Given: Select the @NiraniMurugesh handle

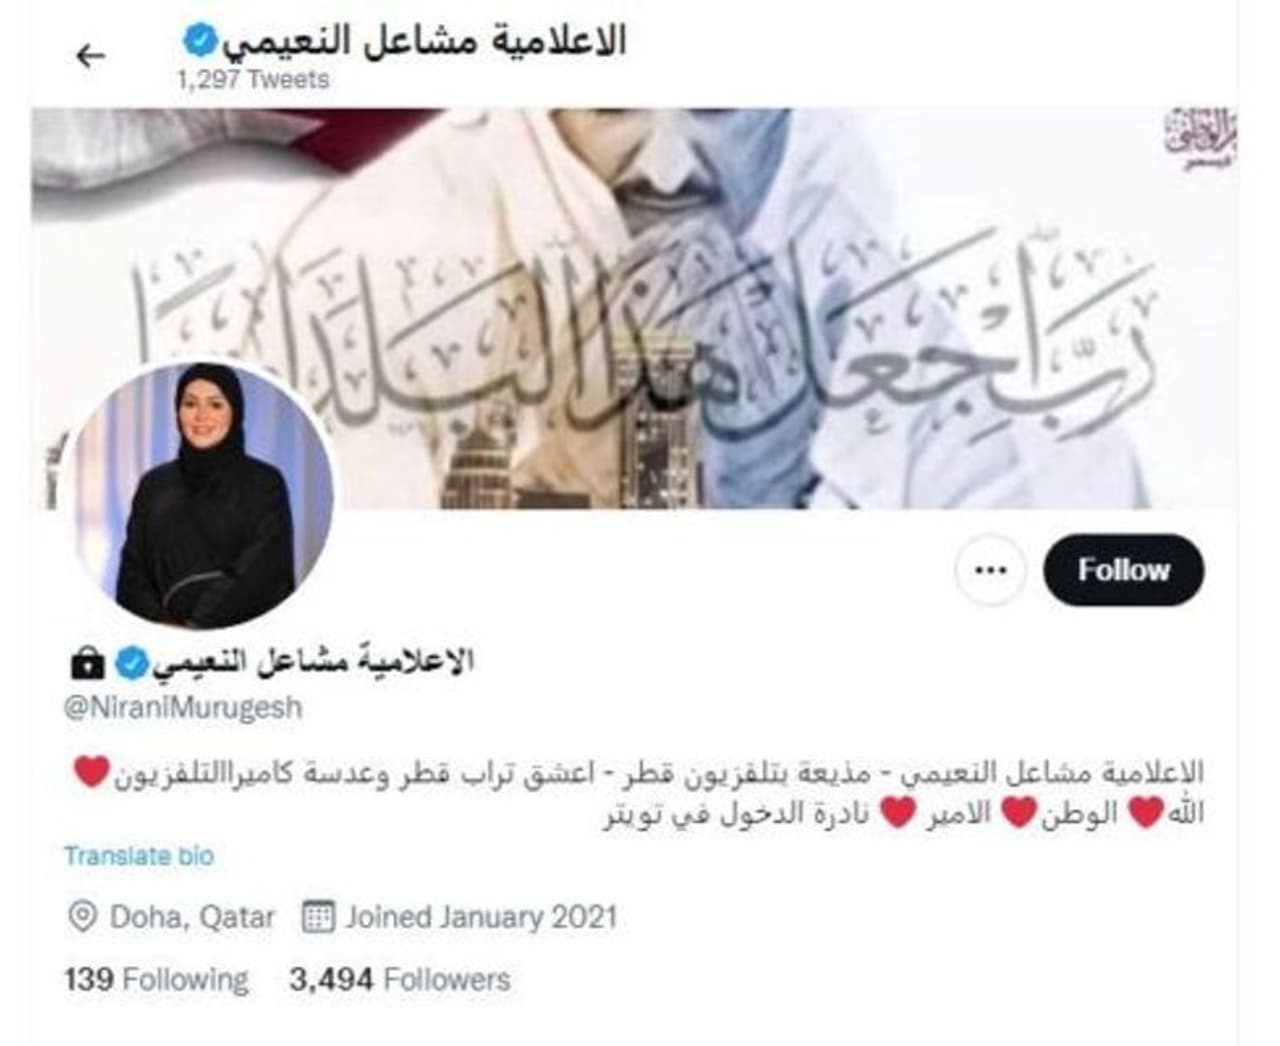Looking at the screenshot, I should coord(183,708).
